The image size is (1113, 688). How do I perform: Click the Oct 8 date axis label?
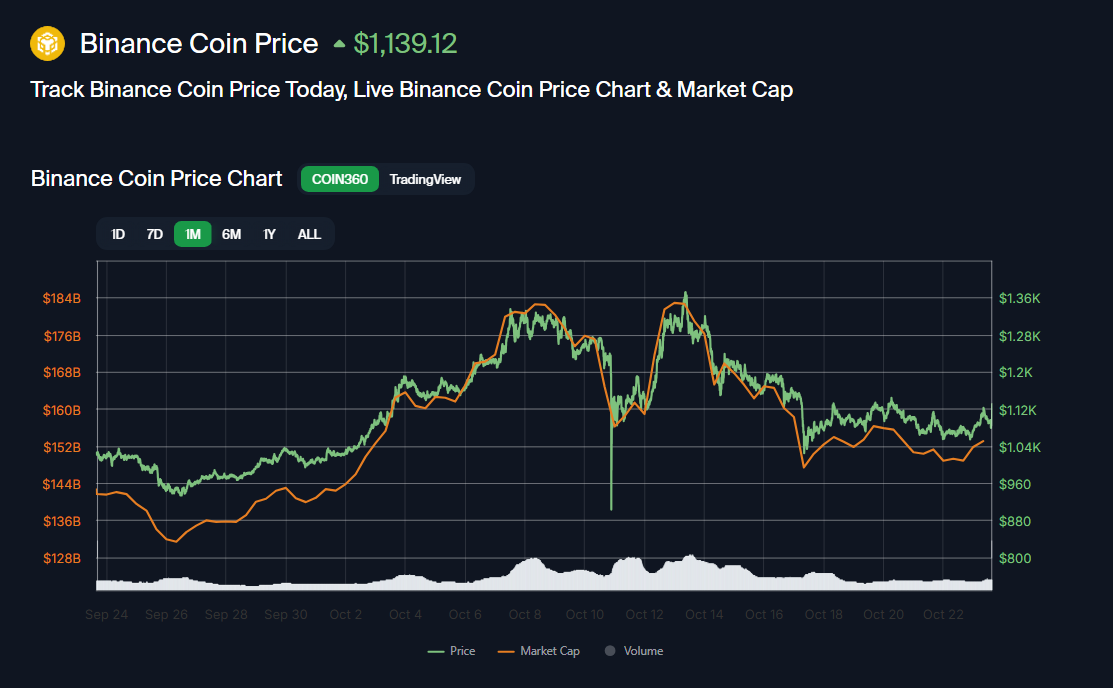pos(525,614)
